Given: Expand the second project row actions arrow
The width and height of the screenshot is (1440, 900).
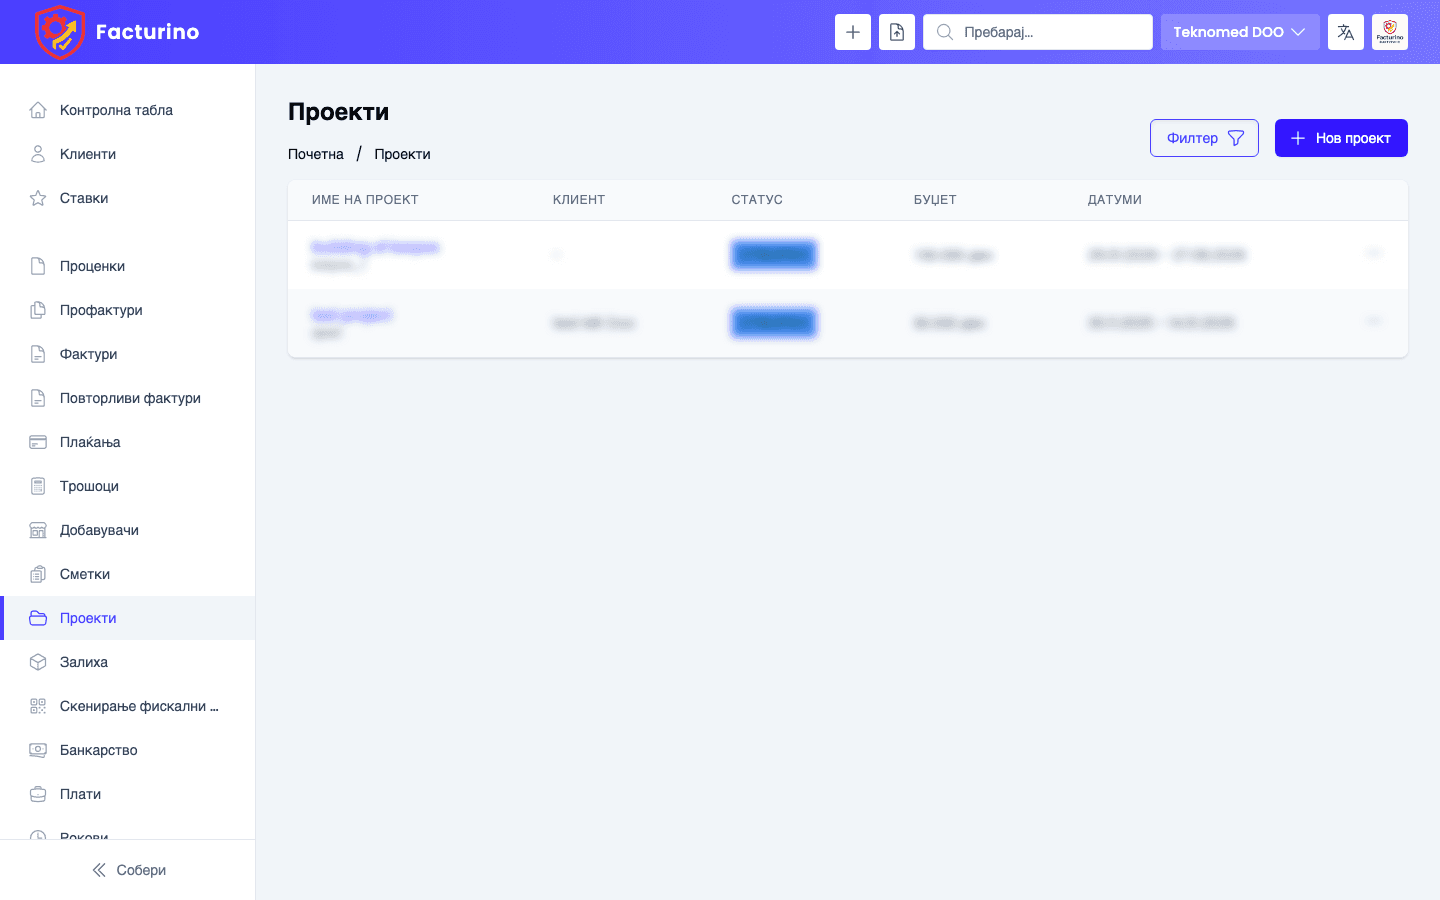Looking at the screenshot, I should (1374, 322).
